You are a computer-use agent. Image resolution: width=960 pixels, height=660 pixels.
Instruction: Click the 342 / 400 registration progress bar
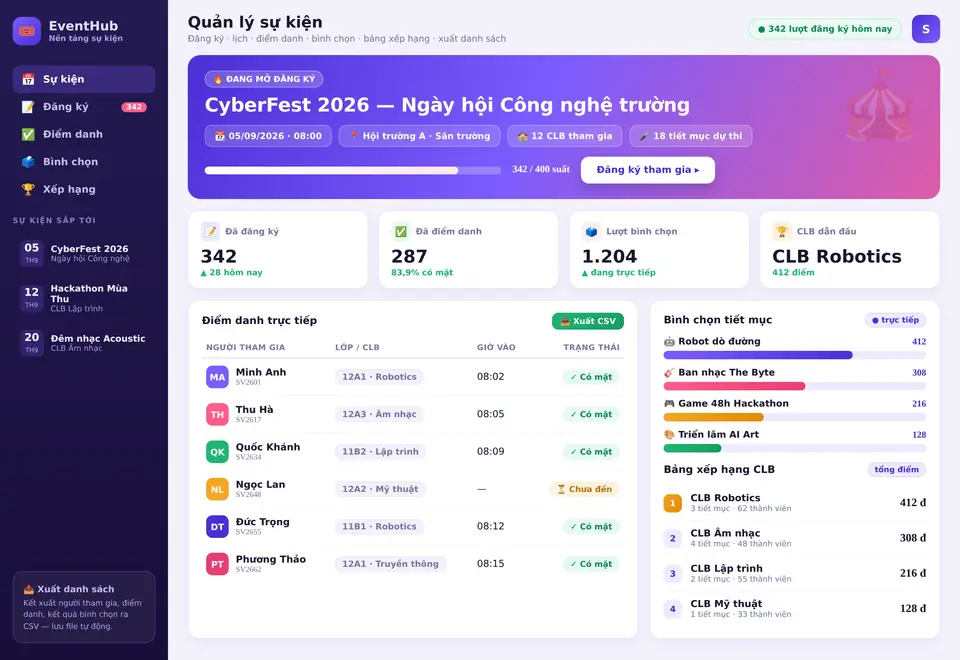(x=353, y=170)
